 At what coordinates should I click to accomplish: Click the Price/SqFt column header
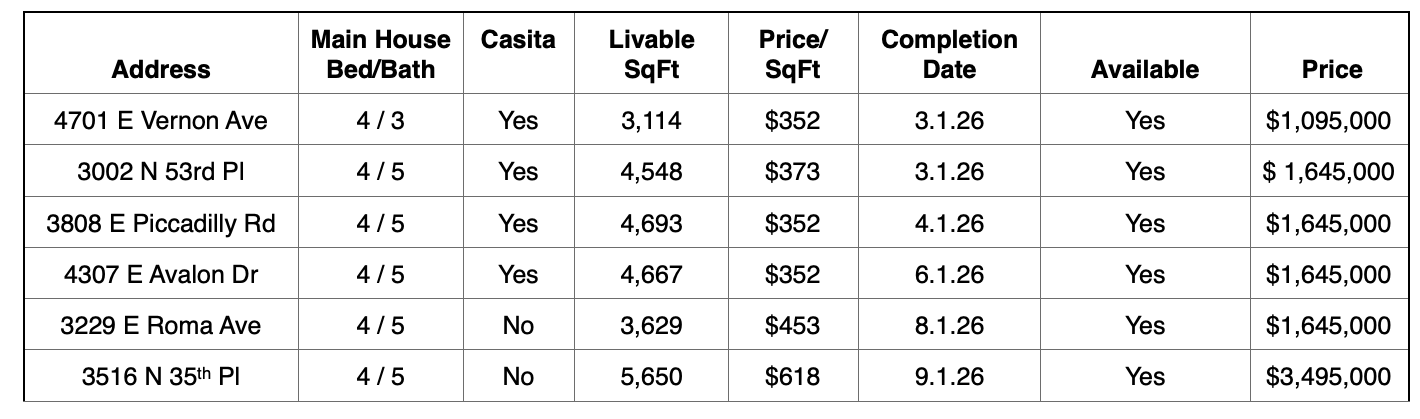click(792, 55)
